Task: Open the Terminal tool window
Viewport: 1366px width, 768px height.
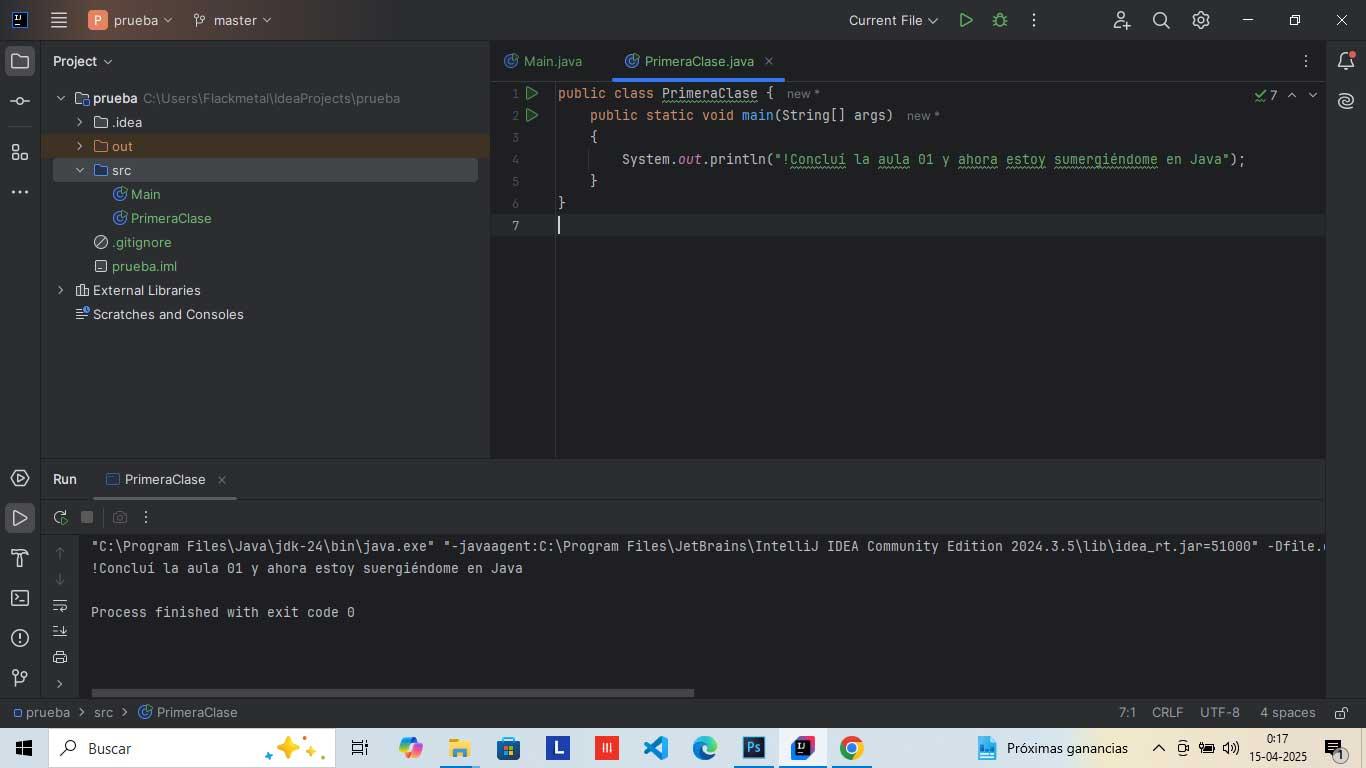Action: [19, 598]
